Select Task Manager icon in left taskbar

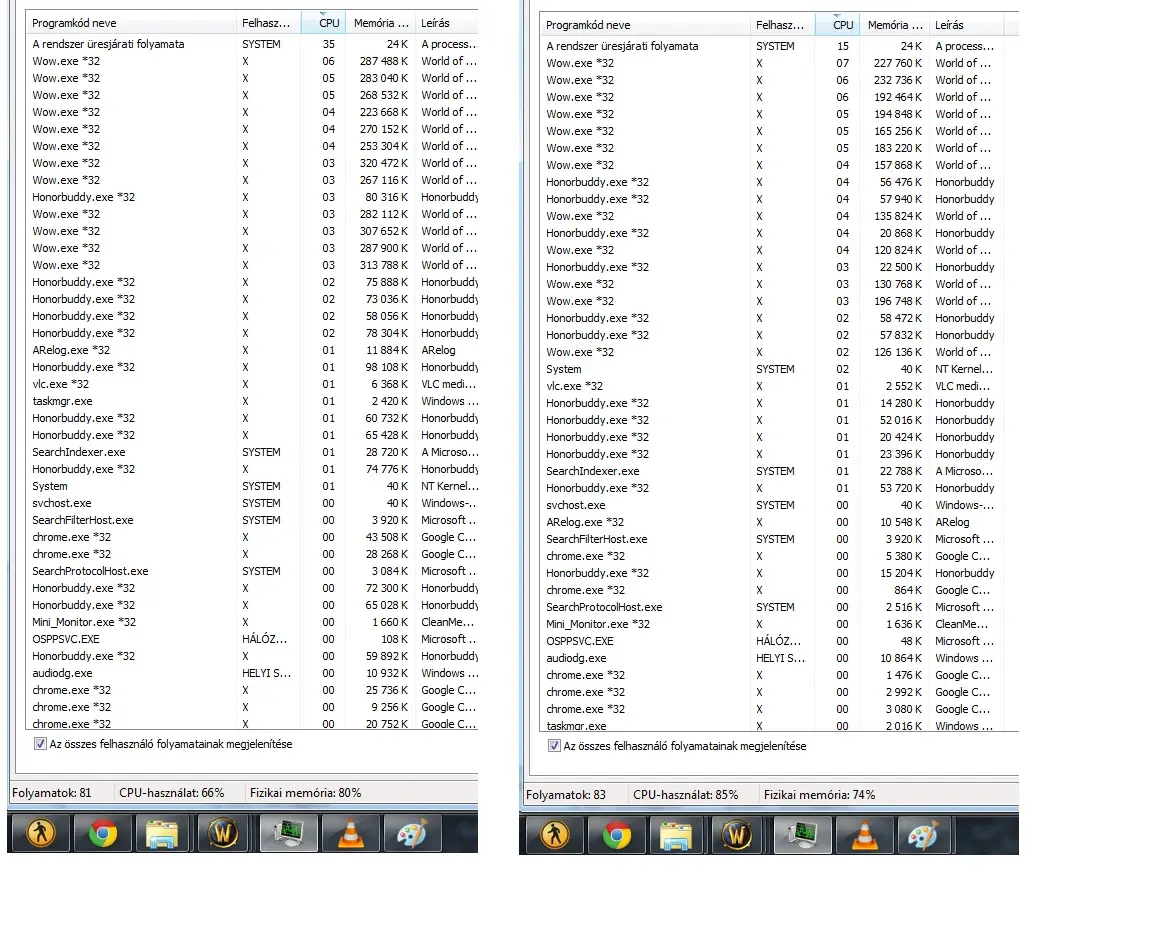(x=288, y=833)
